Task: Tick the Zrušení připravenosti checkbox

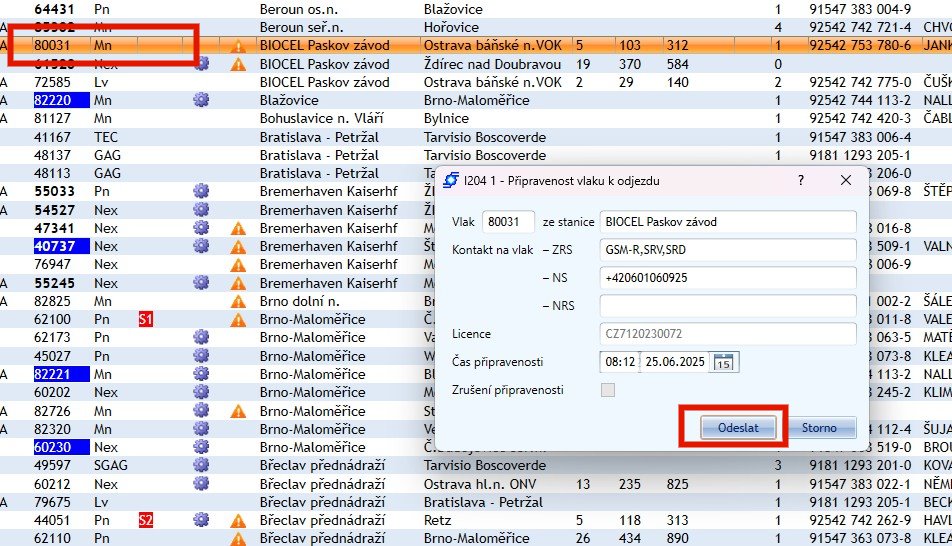Action: pyautogui.click(x=607, y=390)
